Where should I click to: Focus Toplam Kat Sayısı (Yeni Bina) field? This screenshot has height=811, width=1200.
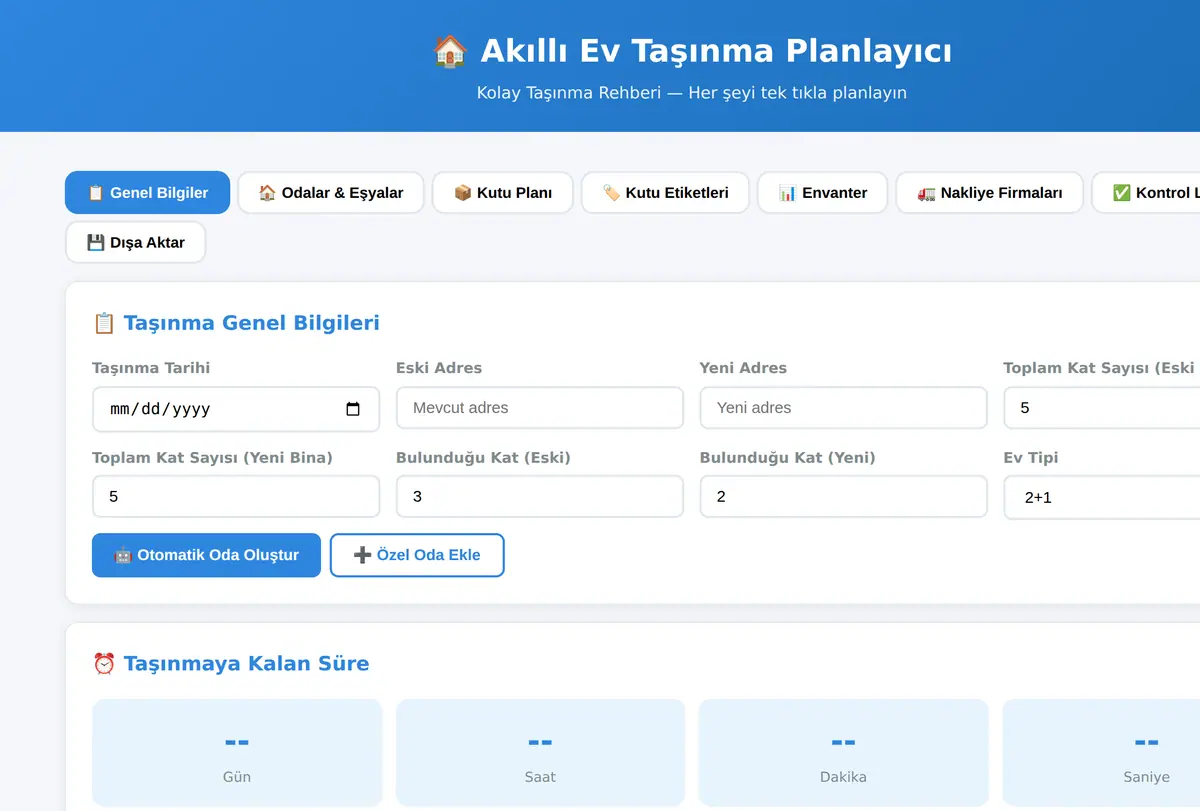tap(236, 496)
